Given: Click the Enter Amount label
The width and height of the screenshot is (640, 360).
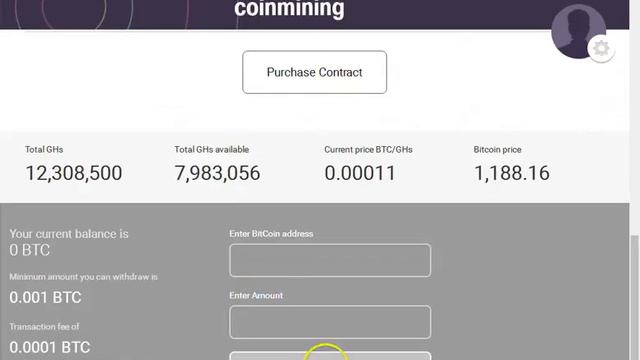Looking at the screenshot, I should 256,295.
